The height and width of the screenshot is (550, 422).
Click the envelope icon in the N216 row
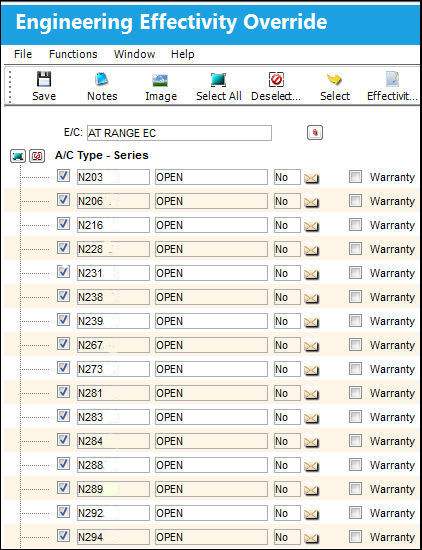[311, 226]
